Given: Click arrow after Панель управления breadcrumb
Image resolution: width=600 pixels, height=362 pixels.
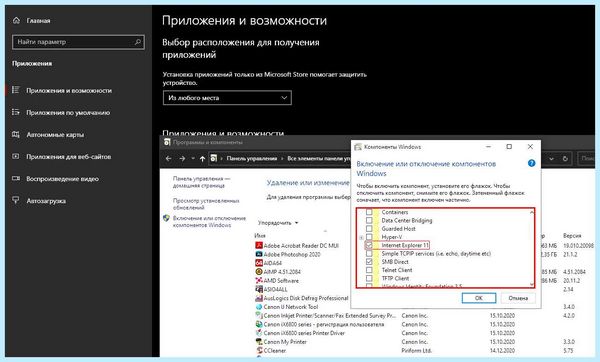Looking at the screenshot, I should click(x=282, y=158).
